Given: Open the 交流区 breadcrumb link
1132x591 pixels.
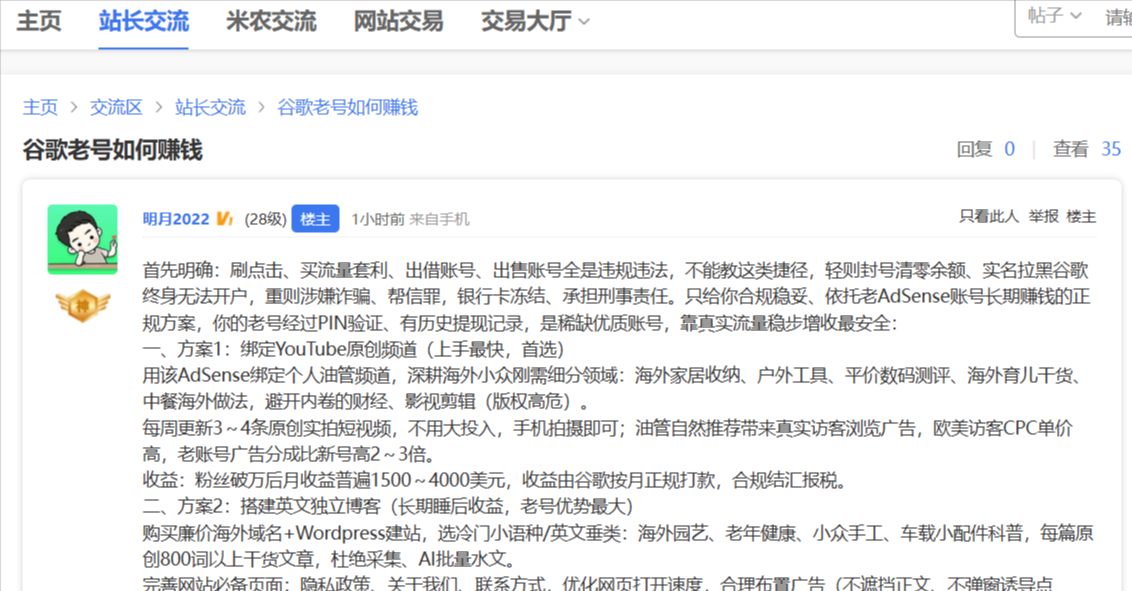Looking at the screenshot, I should coord(116,108).
